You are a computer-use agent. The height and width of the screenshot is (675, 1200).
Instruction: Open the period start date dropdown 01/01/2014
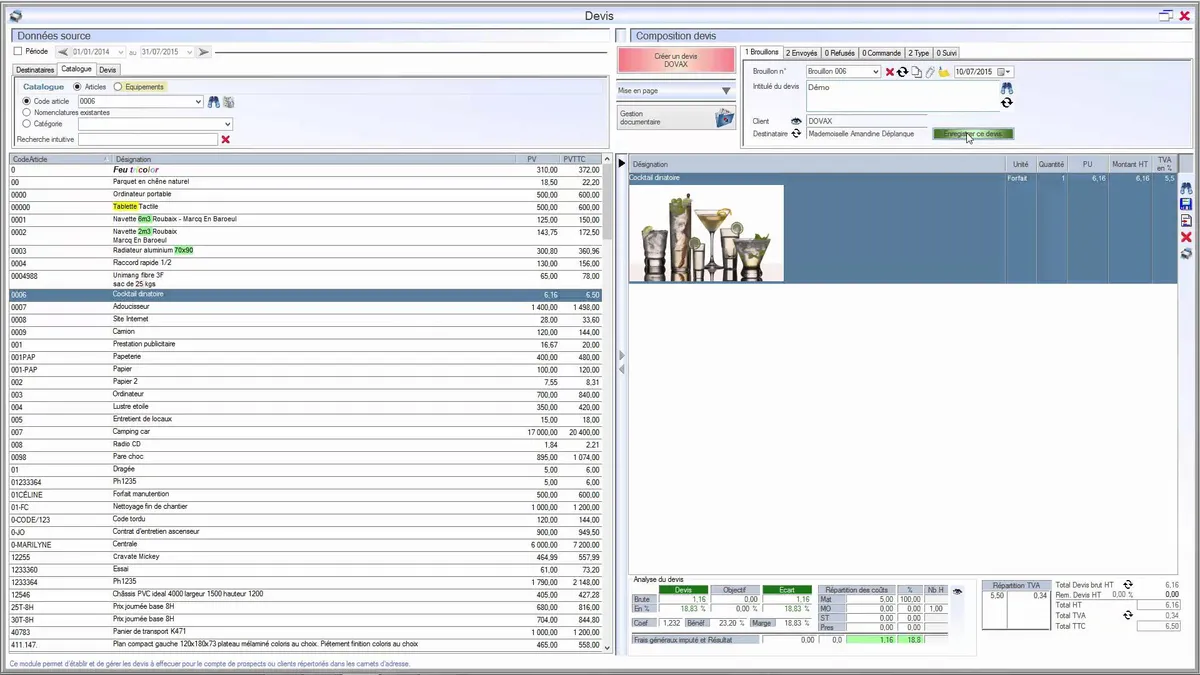121,51
